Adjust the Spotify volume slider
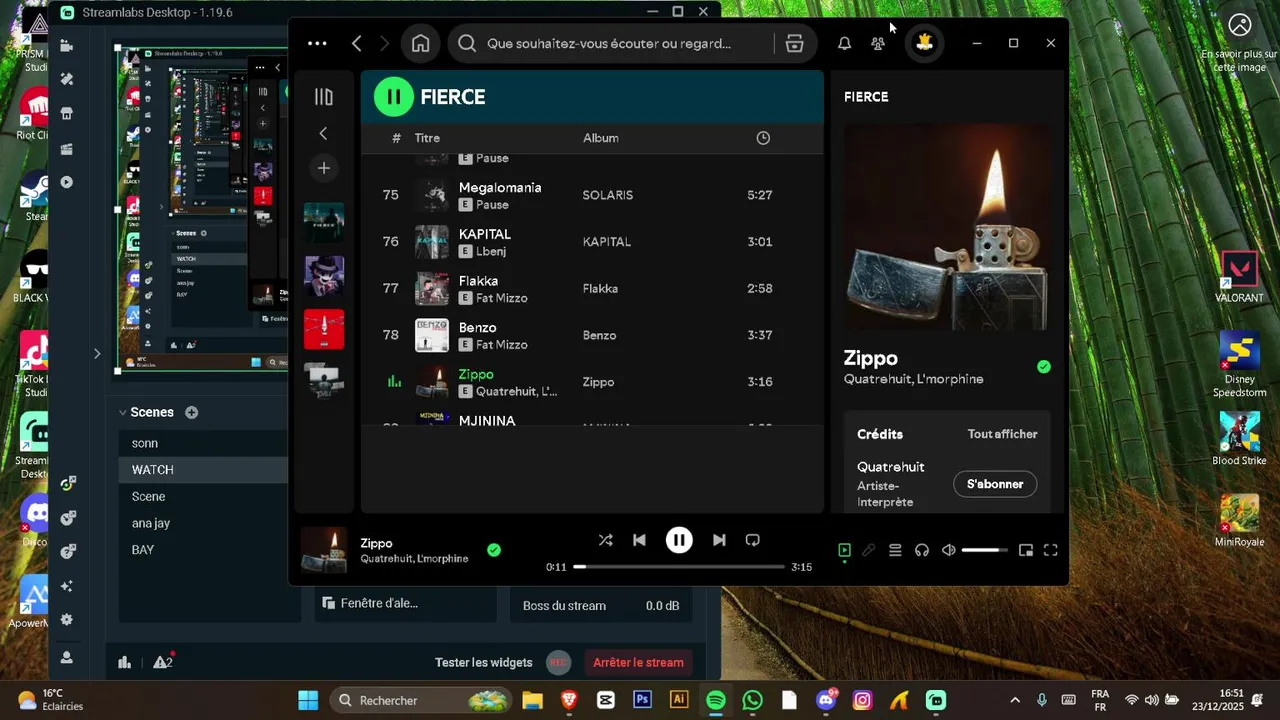Viewport: 1280px width, 720px height. [x=985, y=550]
